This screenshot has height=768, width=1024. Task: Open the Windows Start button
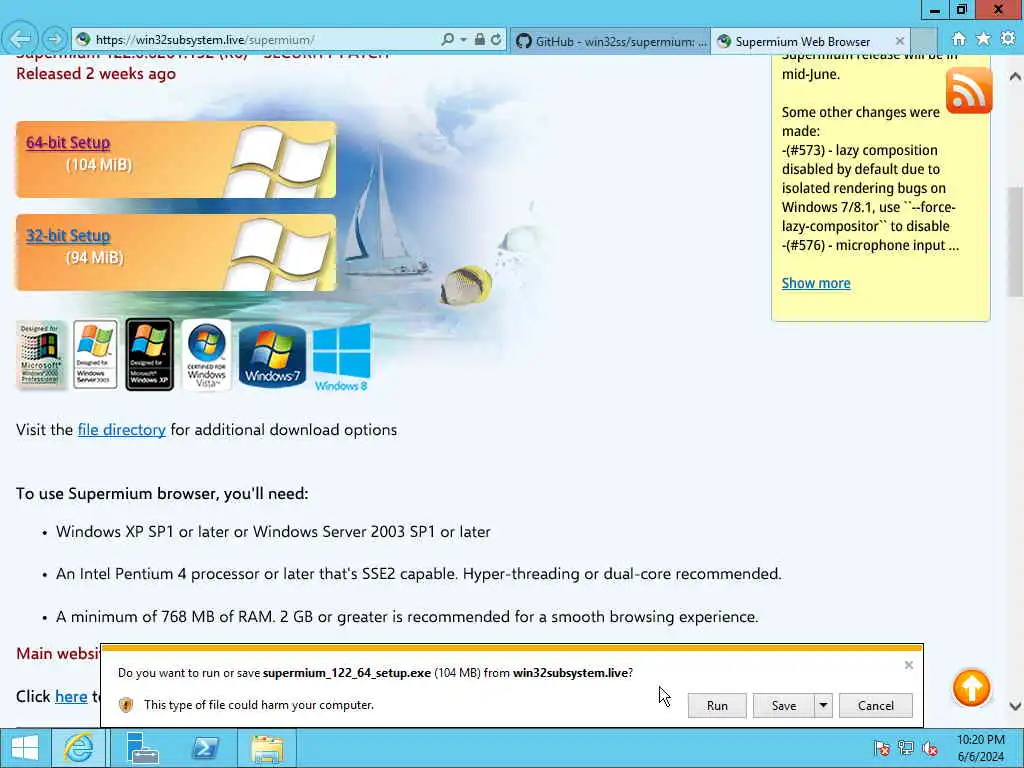pyautogui.click(x=25, y=748)
